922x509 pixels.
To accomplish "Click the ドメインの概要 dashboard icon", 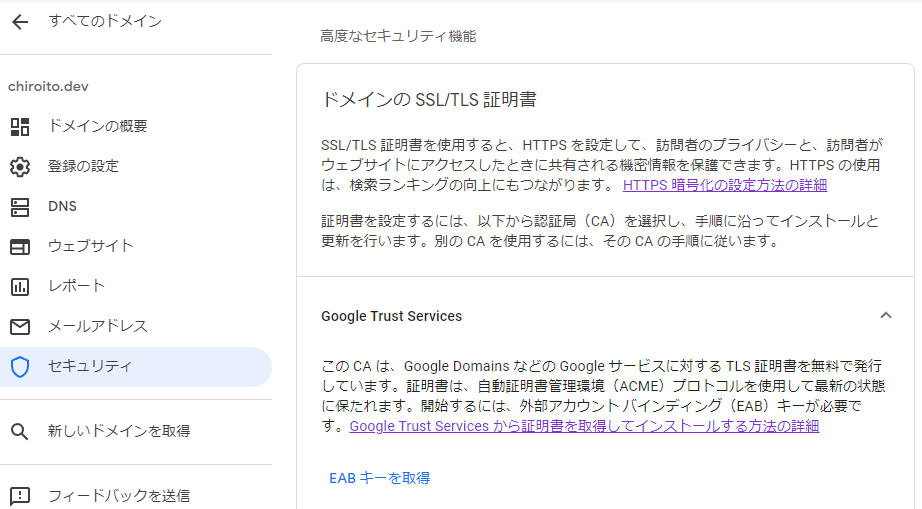I will click(20, 126).
